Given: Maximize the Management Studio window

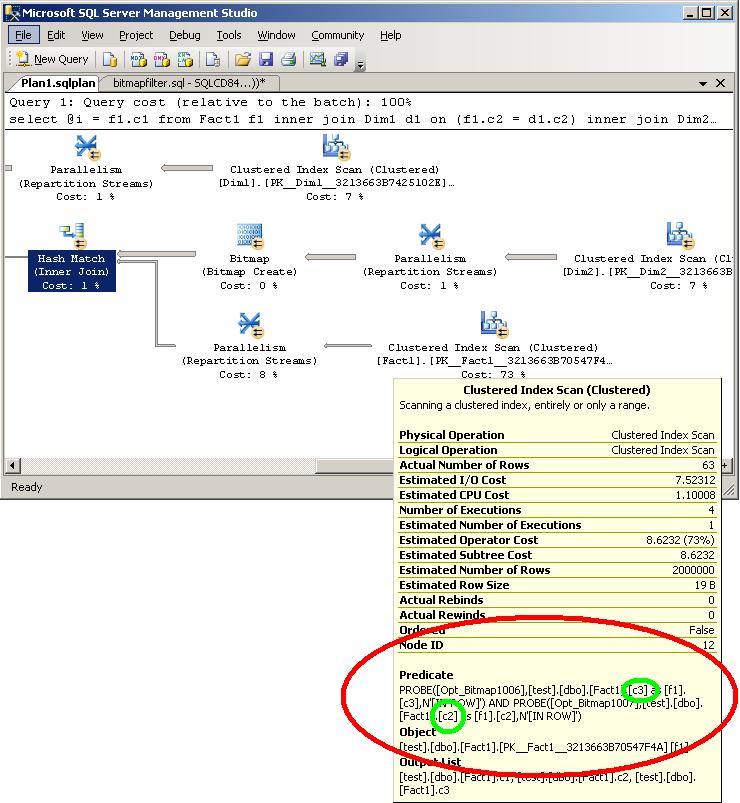Looking at the screenshot, I should click(707, 13).
